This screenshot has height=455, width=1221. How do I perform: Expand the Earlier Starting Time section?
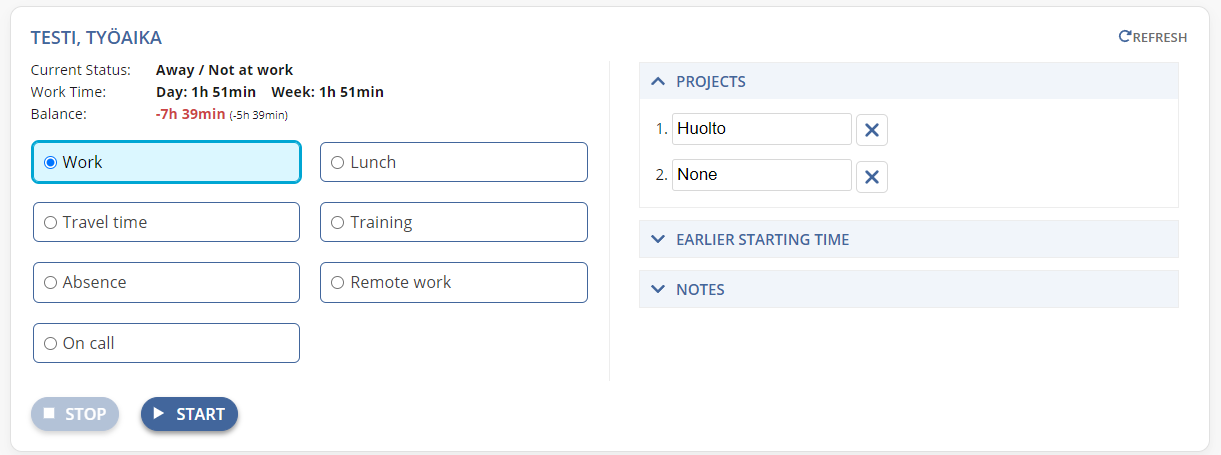coord(909,239)
